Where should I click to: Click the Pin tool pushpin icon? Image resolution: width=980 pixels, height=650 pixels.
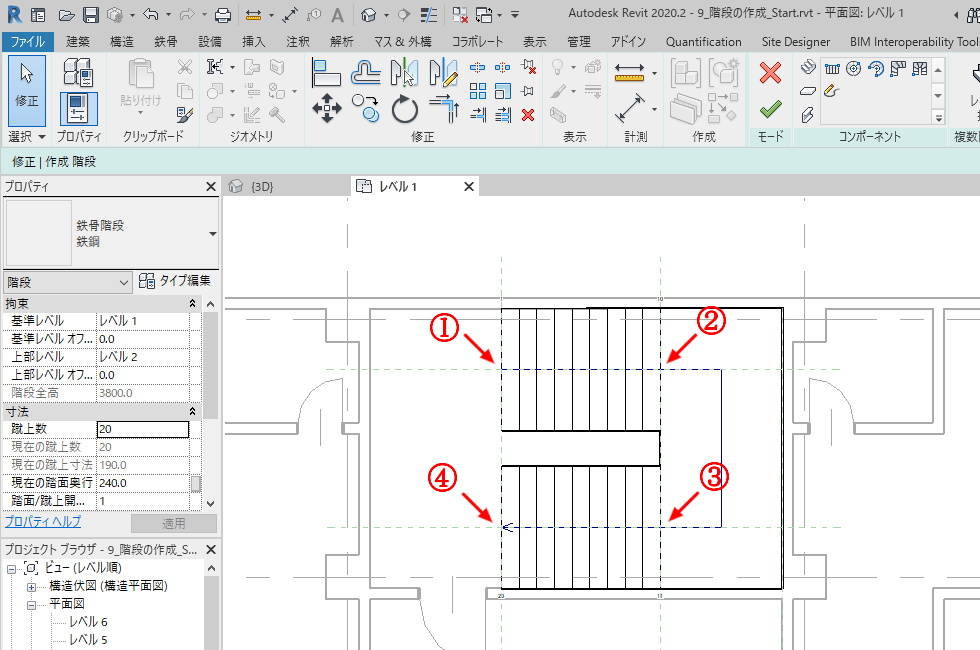point(528,91)
